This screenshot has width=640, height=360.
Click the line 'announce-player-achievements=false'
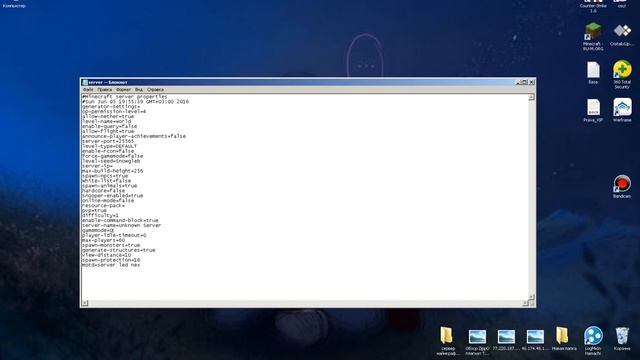[134, 136]
